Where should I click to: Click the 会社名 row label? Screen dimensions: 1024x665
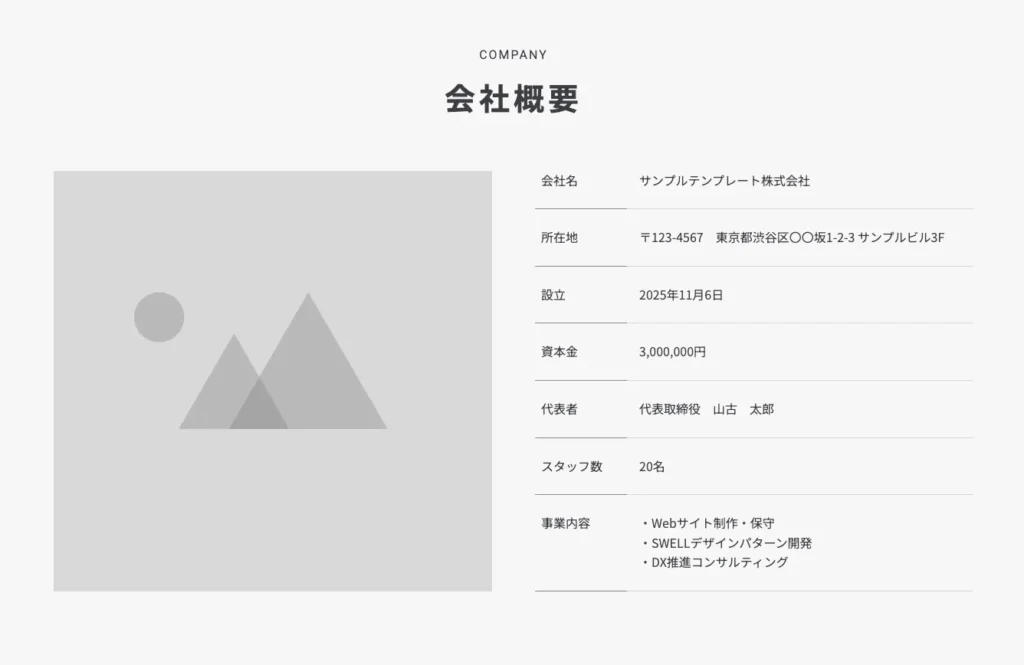[x=557, y=181]
